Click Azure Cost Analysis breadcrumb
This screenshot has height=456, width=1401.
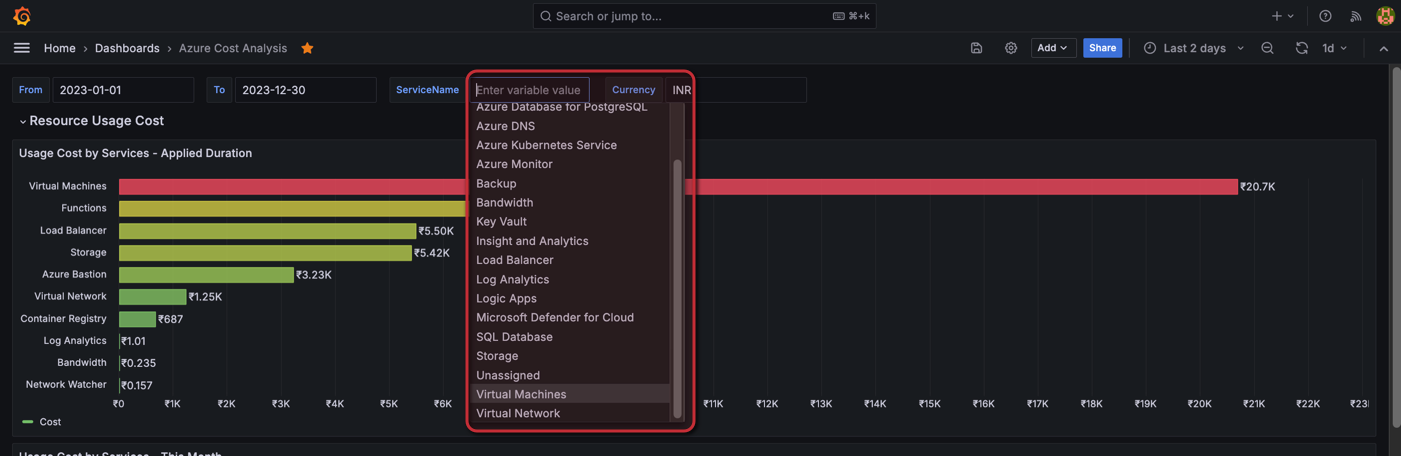point(233,48)
